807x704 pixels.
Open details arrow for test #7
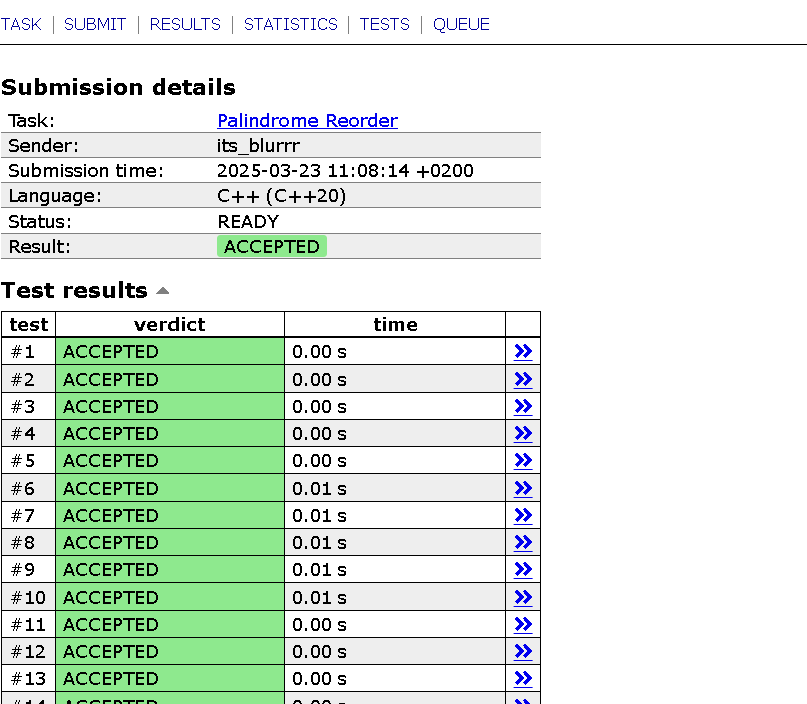523,515
